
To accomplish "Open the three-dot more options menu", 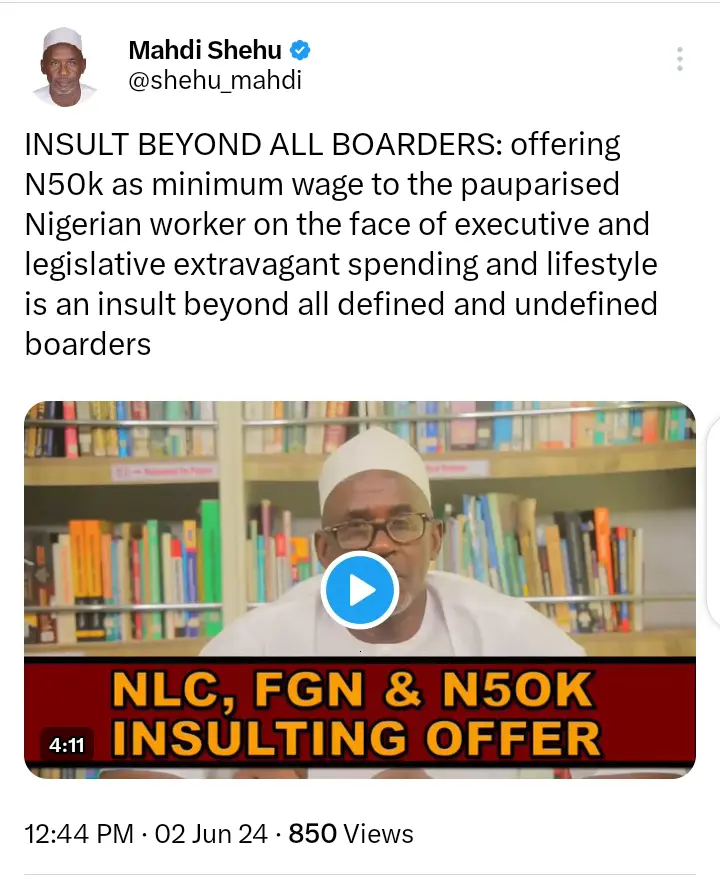I will 680,59.
